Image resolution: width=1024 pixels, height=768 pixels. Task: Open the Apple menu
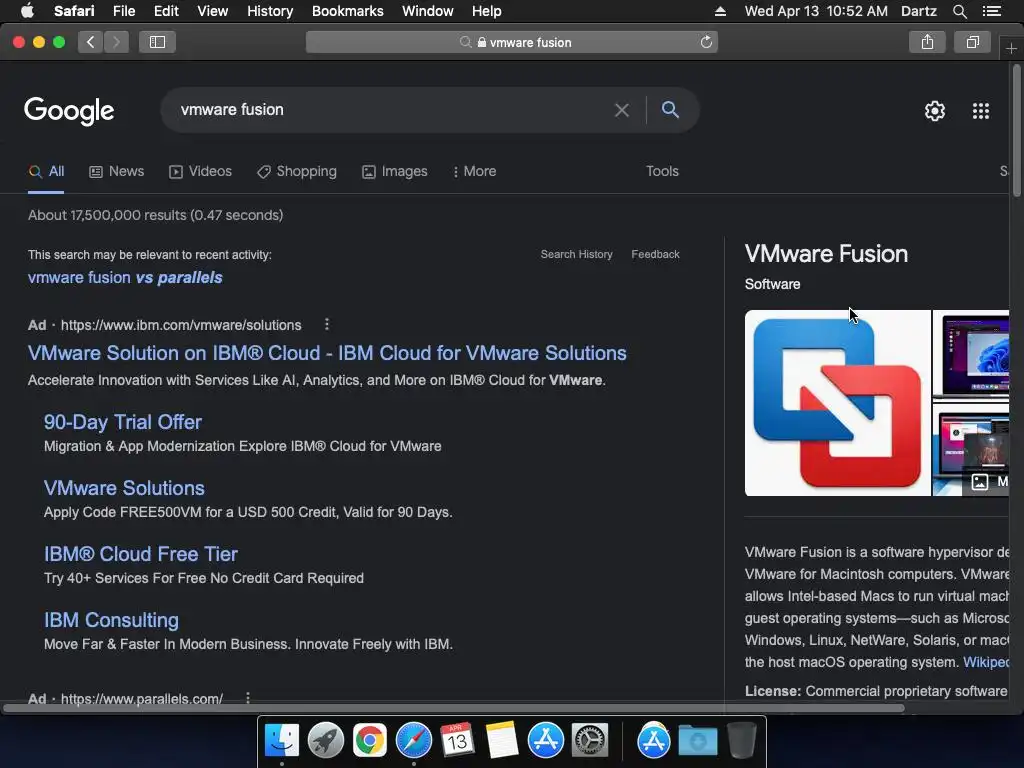tap(27, 11)
